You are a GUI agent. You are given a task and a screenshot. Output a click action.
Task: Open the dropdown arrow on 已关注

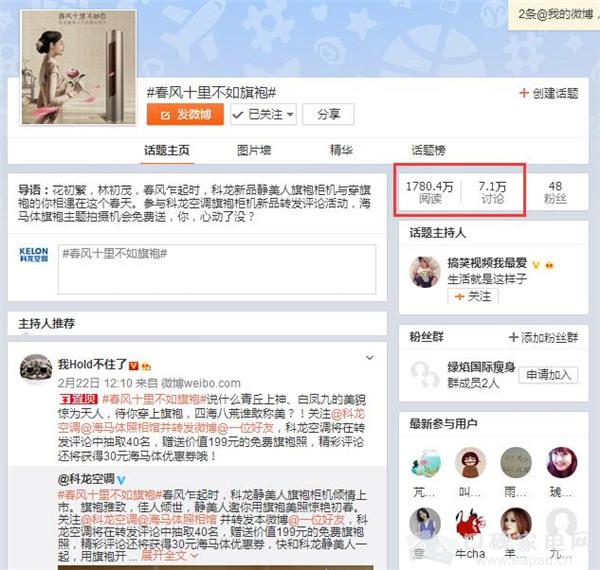click(290, 114)
